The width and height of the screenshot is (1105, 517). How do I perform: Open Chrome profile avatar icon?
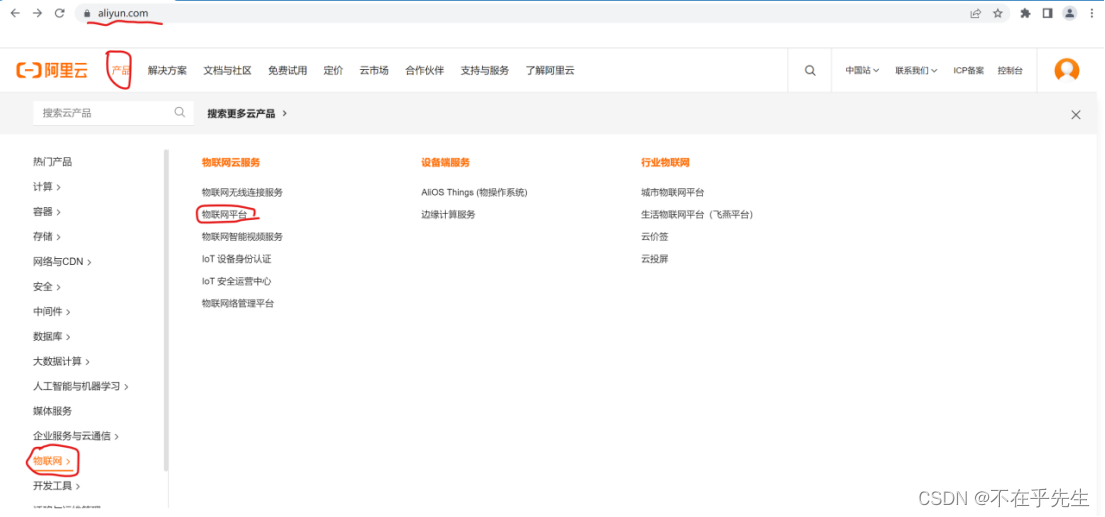(1070, 13)
